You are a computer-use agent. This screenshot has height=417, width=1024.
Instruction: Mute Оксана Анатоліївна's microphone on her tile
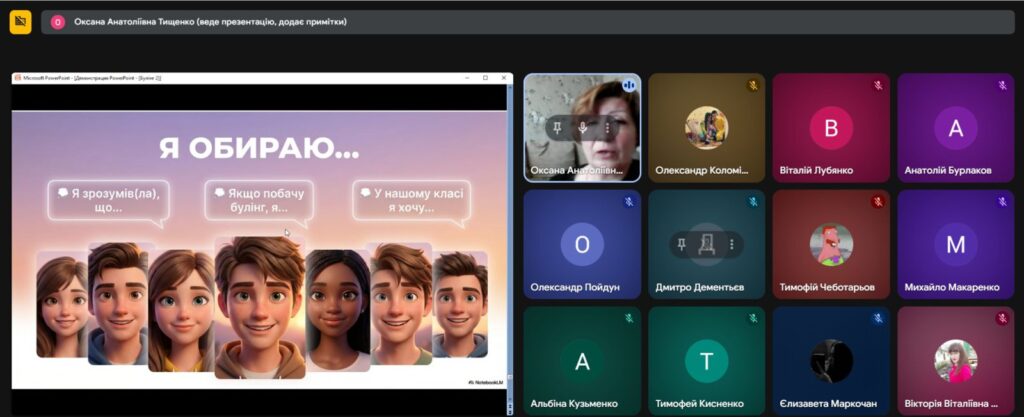(x=583, y=128)
